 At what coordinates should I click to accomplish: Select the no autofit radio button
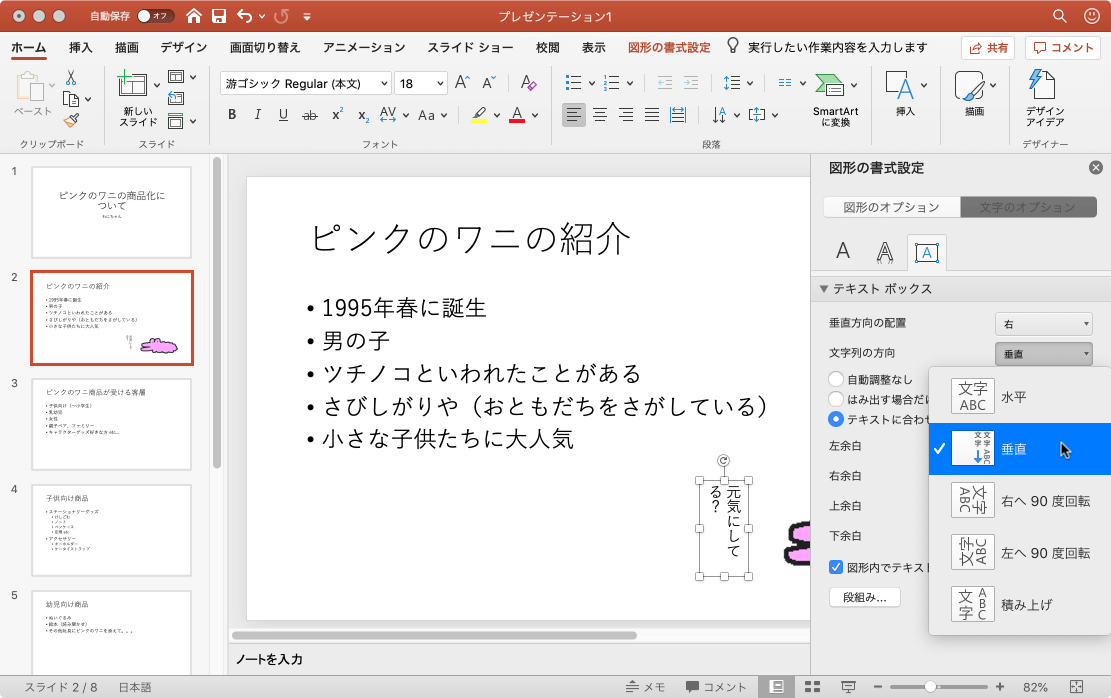pos(836,379)
